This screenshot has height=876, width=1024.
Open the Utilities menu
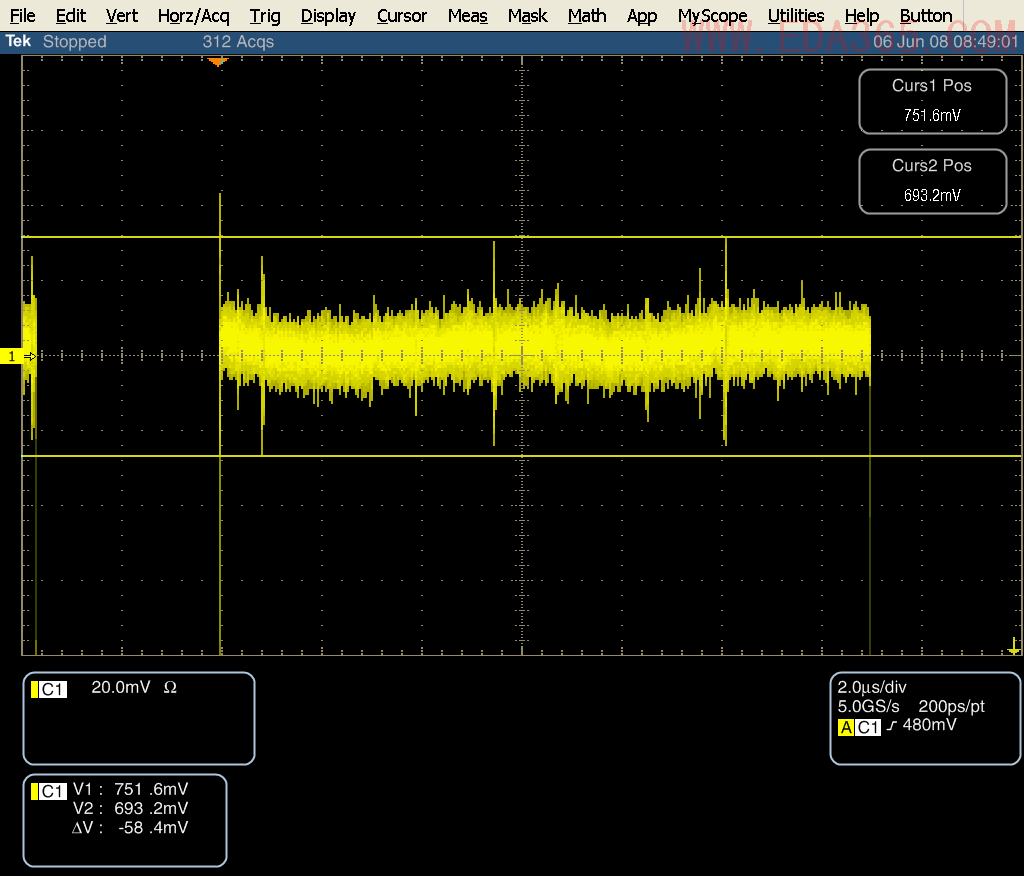[796, 16]
